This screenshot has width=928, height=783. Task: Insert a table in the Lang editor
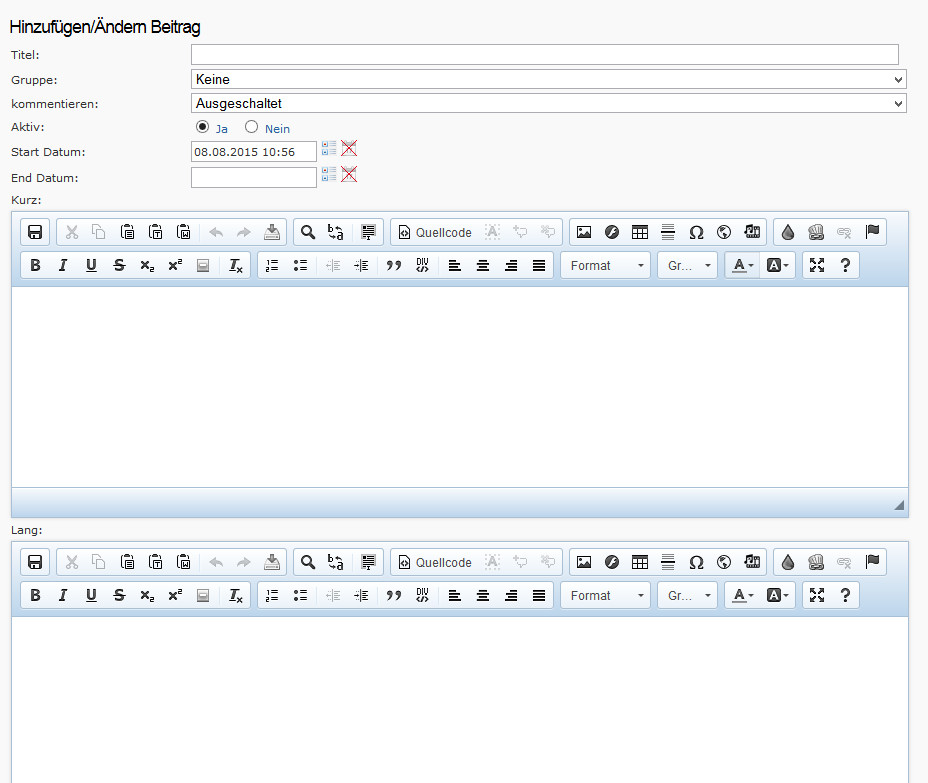(x=640, y=562)
